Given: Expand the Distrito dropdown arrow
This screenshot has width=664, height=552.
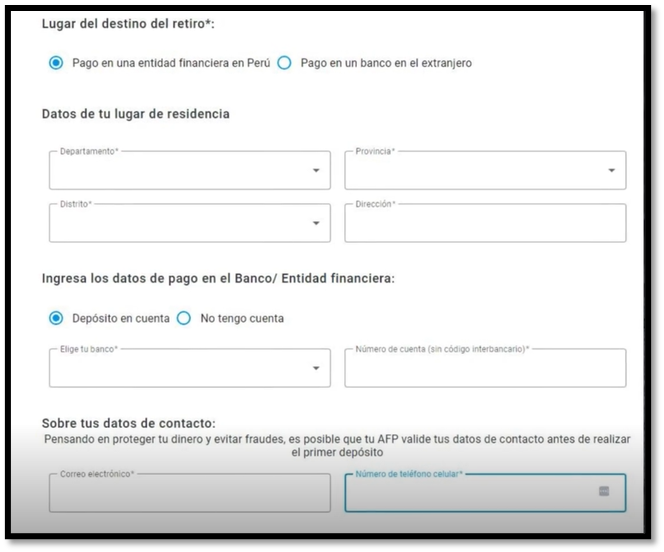Looking at the screenshot, I should pos(316,223).
